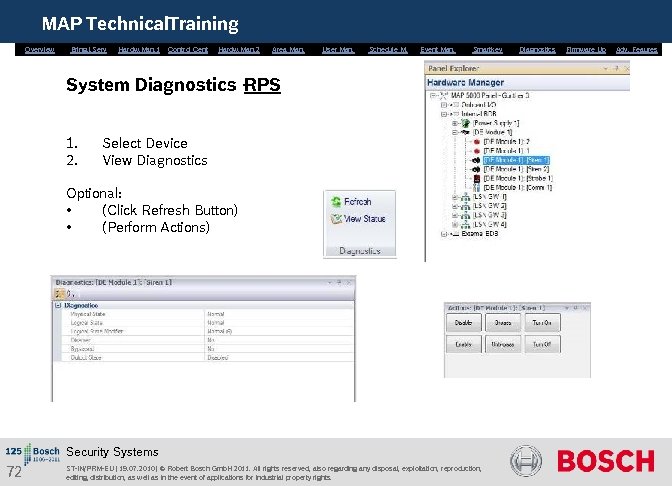Select [DE Module 1]: [Comm 1] tree item

pyautogui.click(x=518, y=188)
